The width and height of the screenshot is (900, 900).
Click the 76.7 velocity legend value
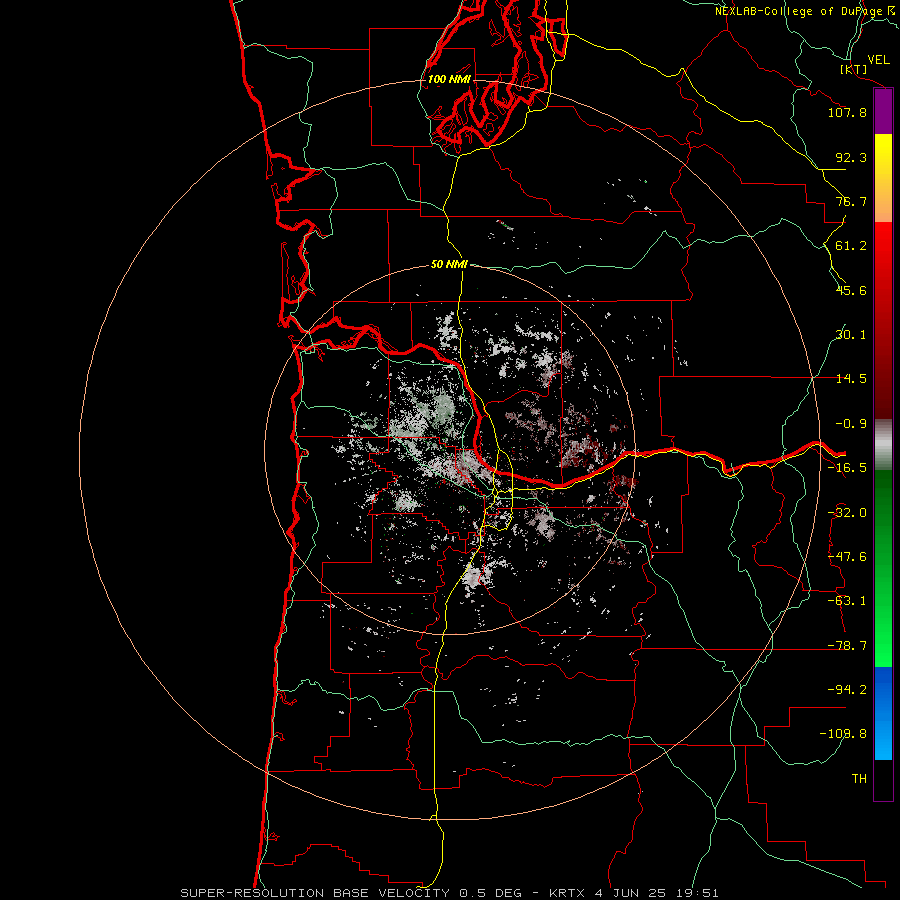(x=851, y=201)
